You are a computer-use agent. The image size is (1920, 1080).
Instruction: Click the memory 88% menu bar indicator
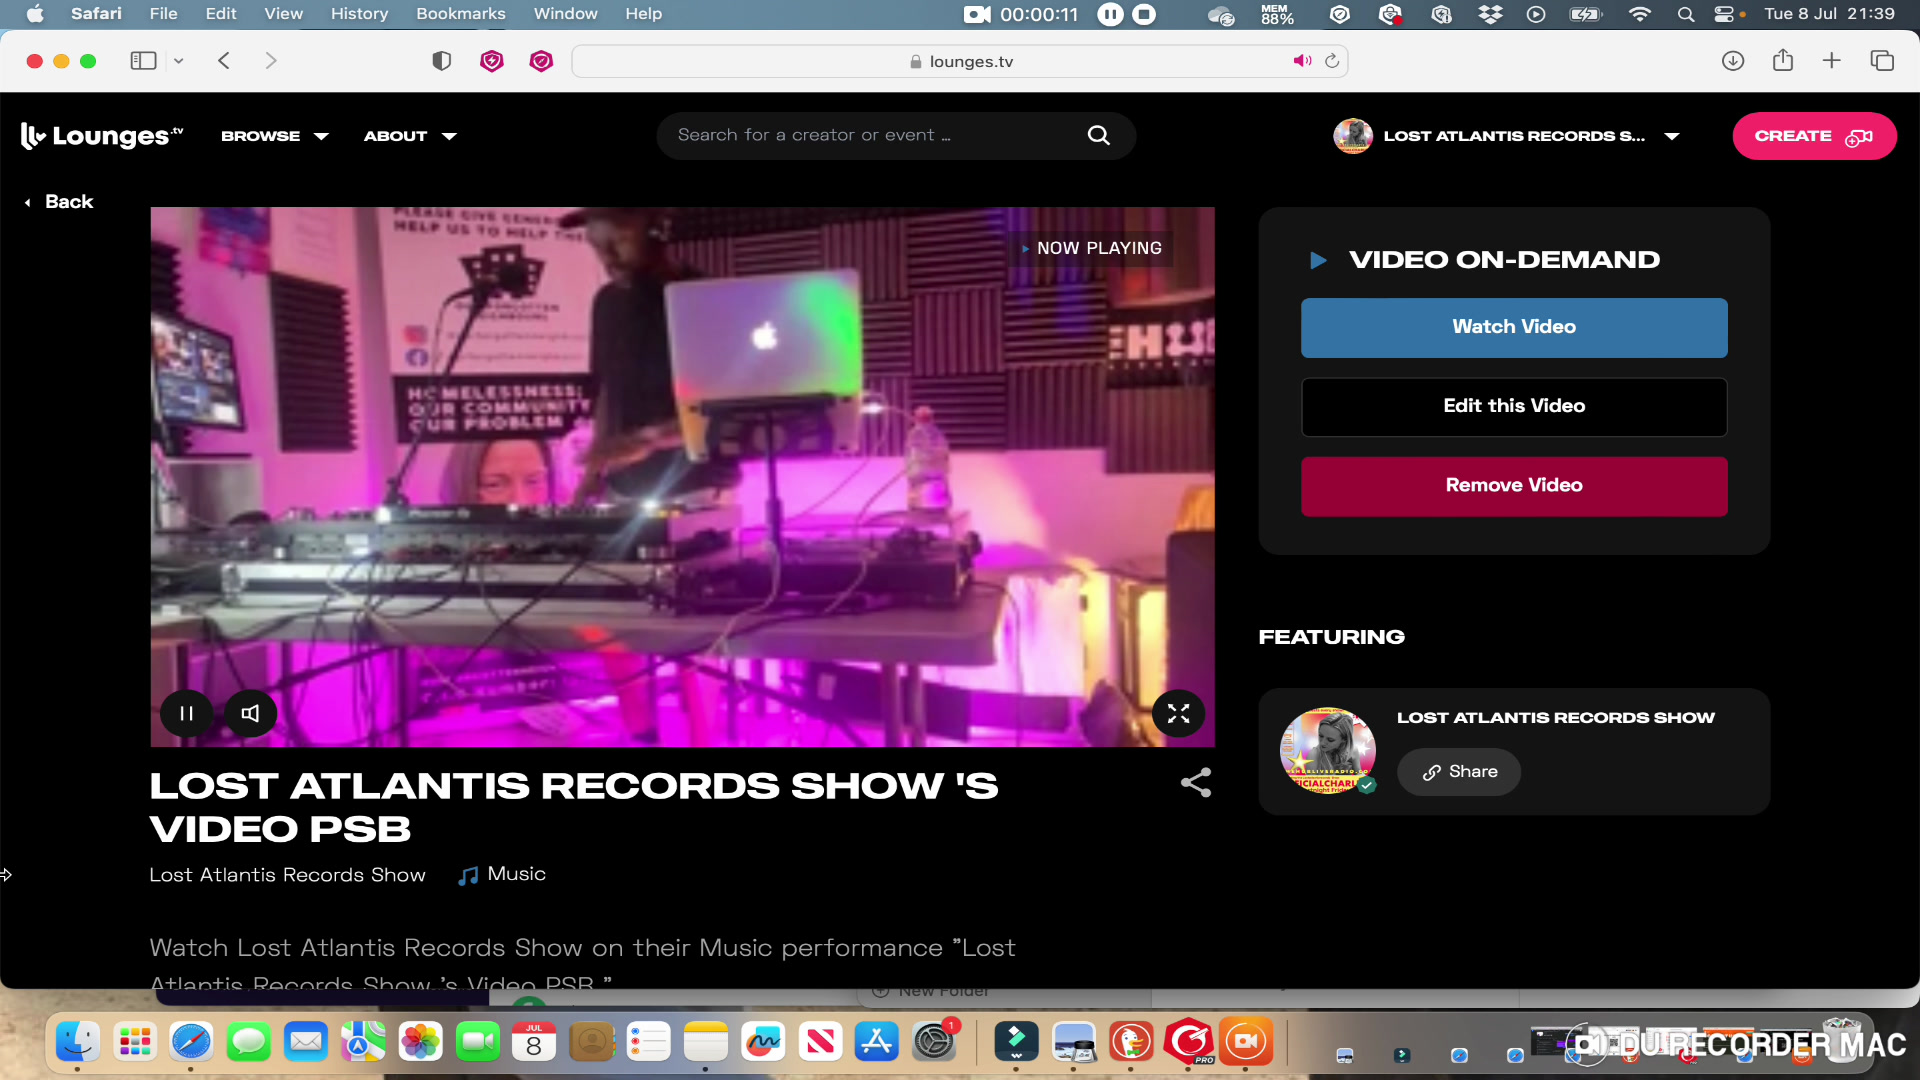coord(1277,14)
